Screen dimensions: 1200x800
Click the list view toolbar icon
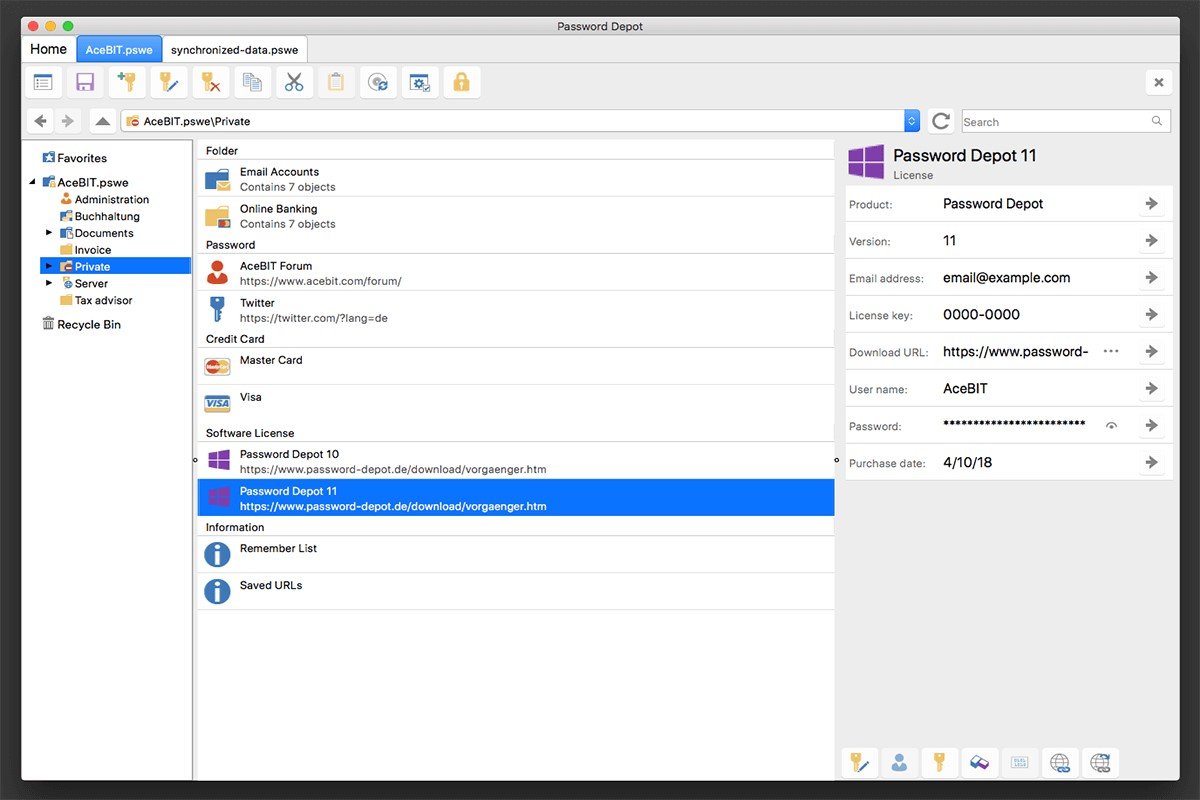point(42,83)
